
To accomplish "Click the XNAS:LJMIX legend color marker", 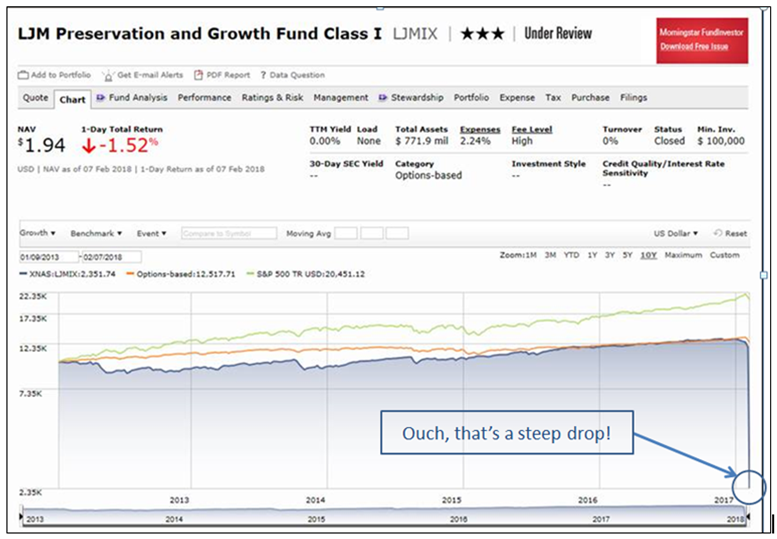I will tap(23, 274).
